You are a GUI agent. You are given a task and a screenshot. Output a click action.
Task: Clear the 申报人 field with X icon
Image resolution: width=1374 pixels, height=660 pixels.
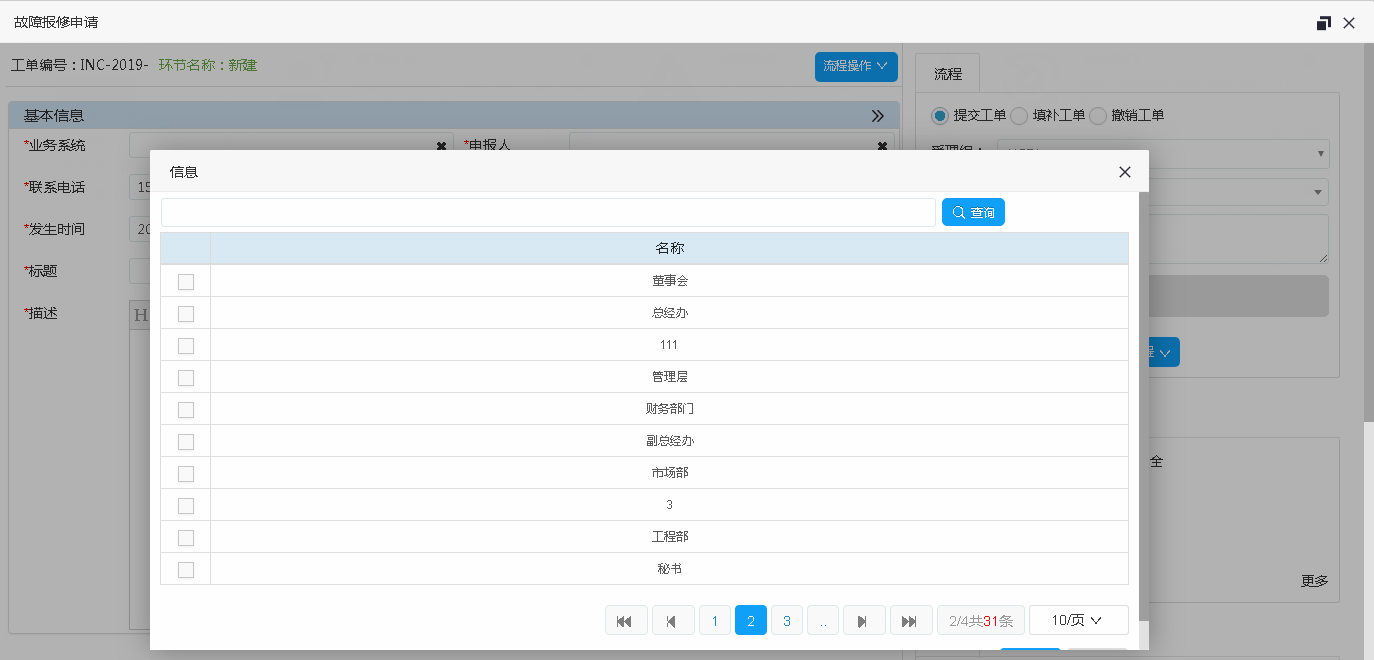882,146
